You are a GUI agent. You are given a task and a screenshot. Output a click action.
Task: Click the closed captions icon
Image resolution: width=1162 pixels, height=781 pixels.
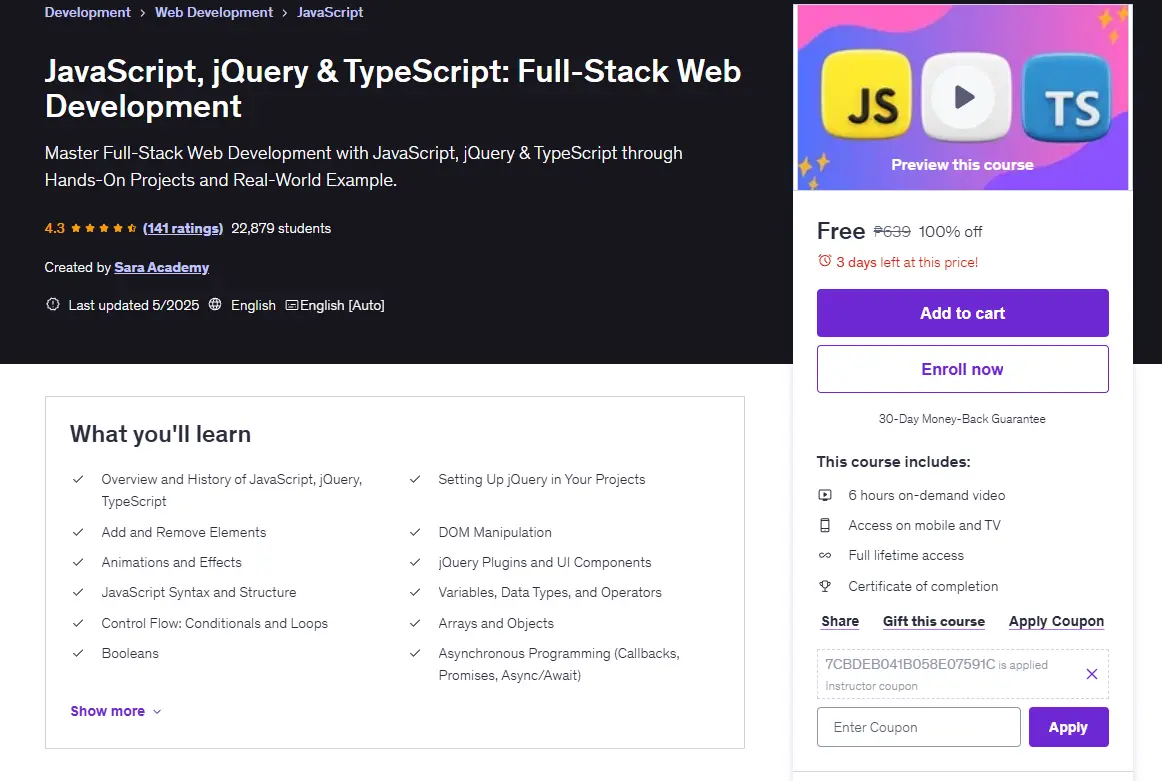(292, 305)
